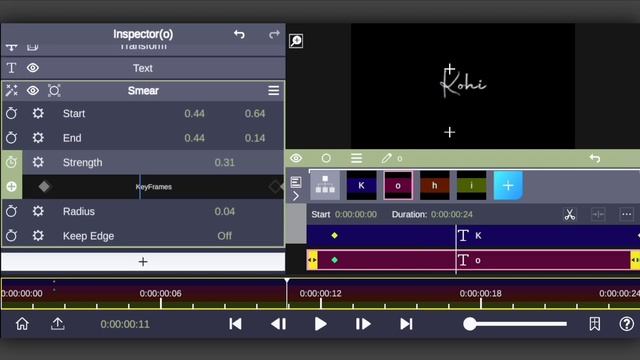The height and width of the screenshot is (360, 640).
Task: Toggle active Strength keyframe stopwatch
Action: [x=11, y=162]
